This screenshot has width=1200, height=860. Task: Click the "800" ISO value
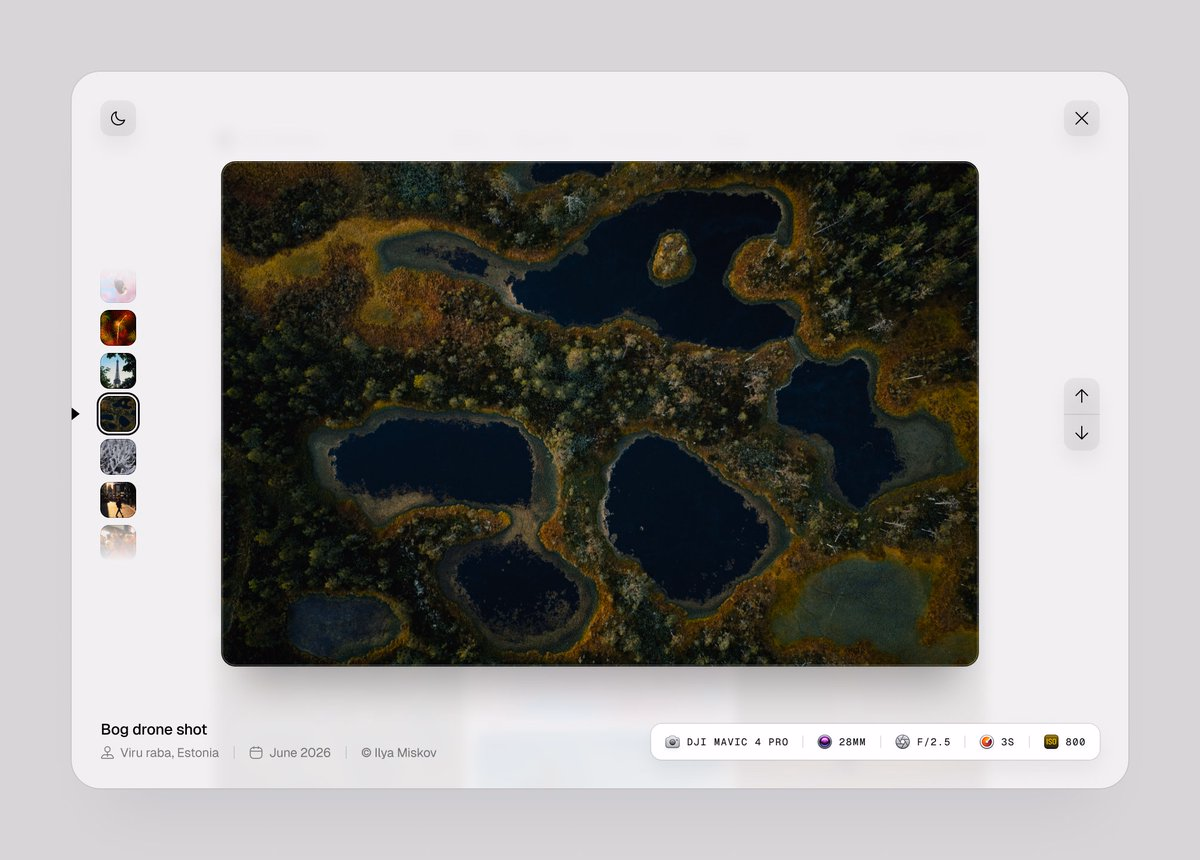click(x=1076, y=742)
